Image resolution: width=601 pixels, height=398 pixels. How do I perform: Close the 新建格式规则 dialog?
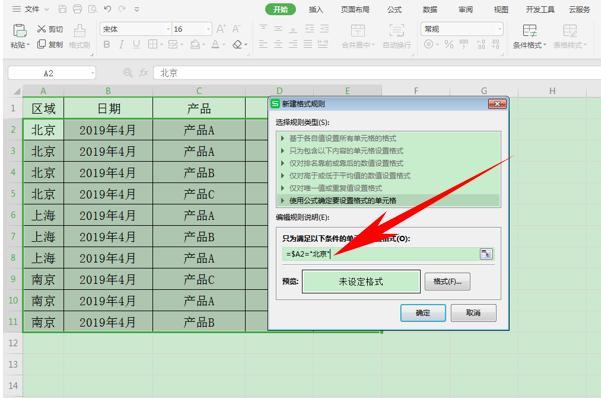click(x=497, y=104)
